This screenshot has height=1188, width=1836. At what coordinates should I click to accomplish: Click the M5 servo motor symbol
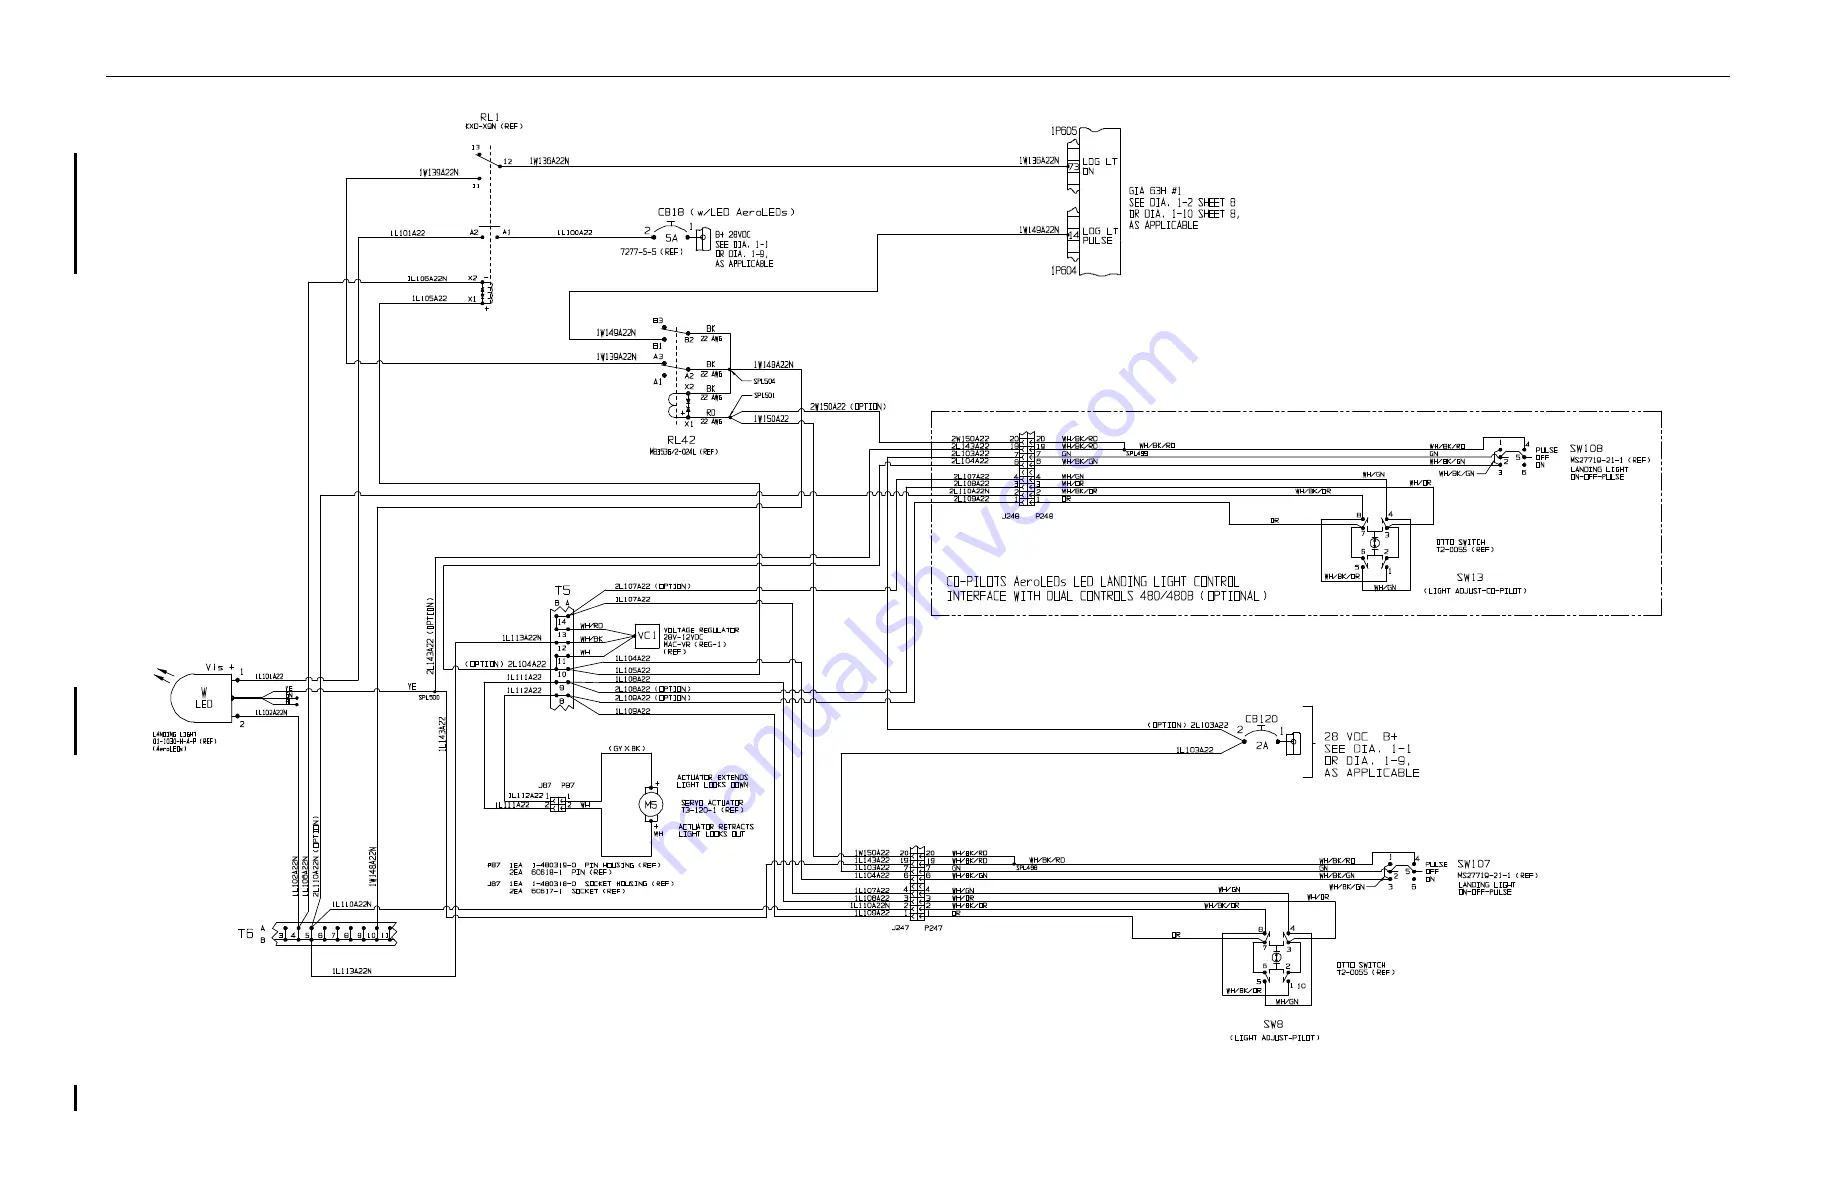pyautogui.click(x=651, y=805)
